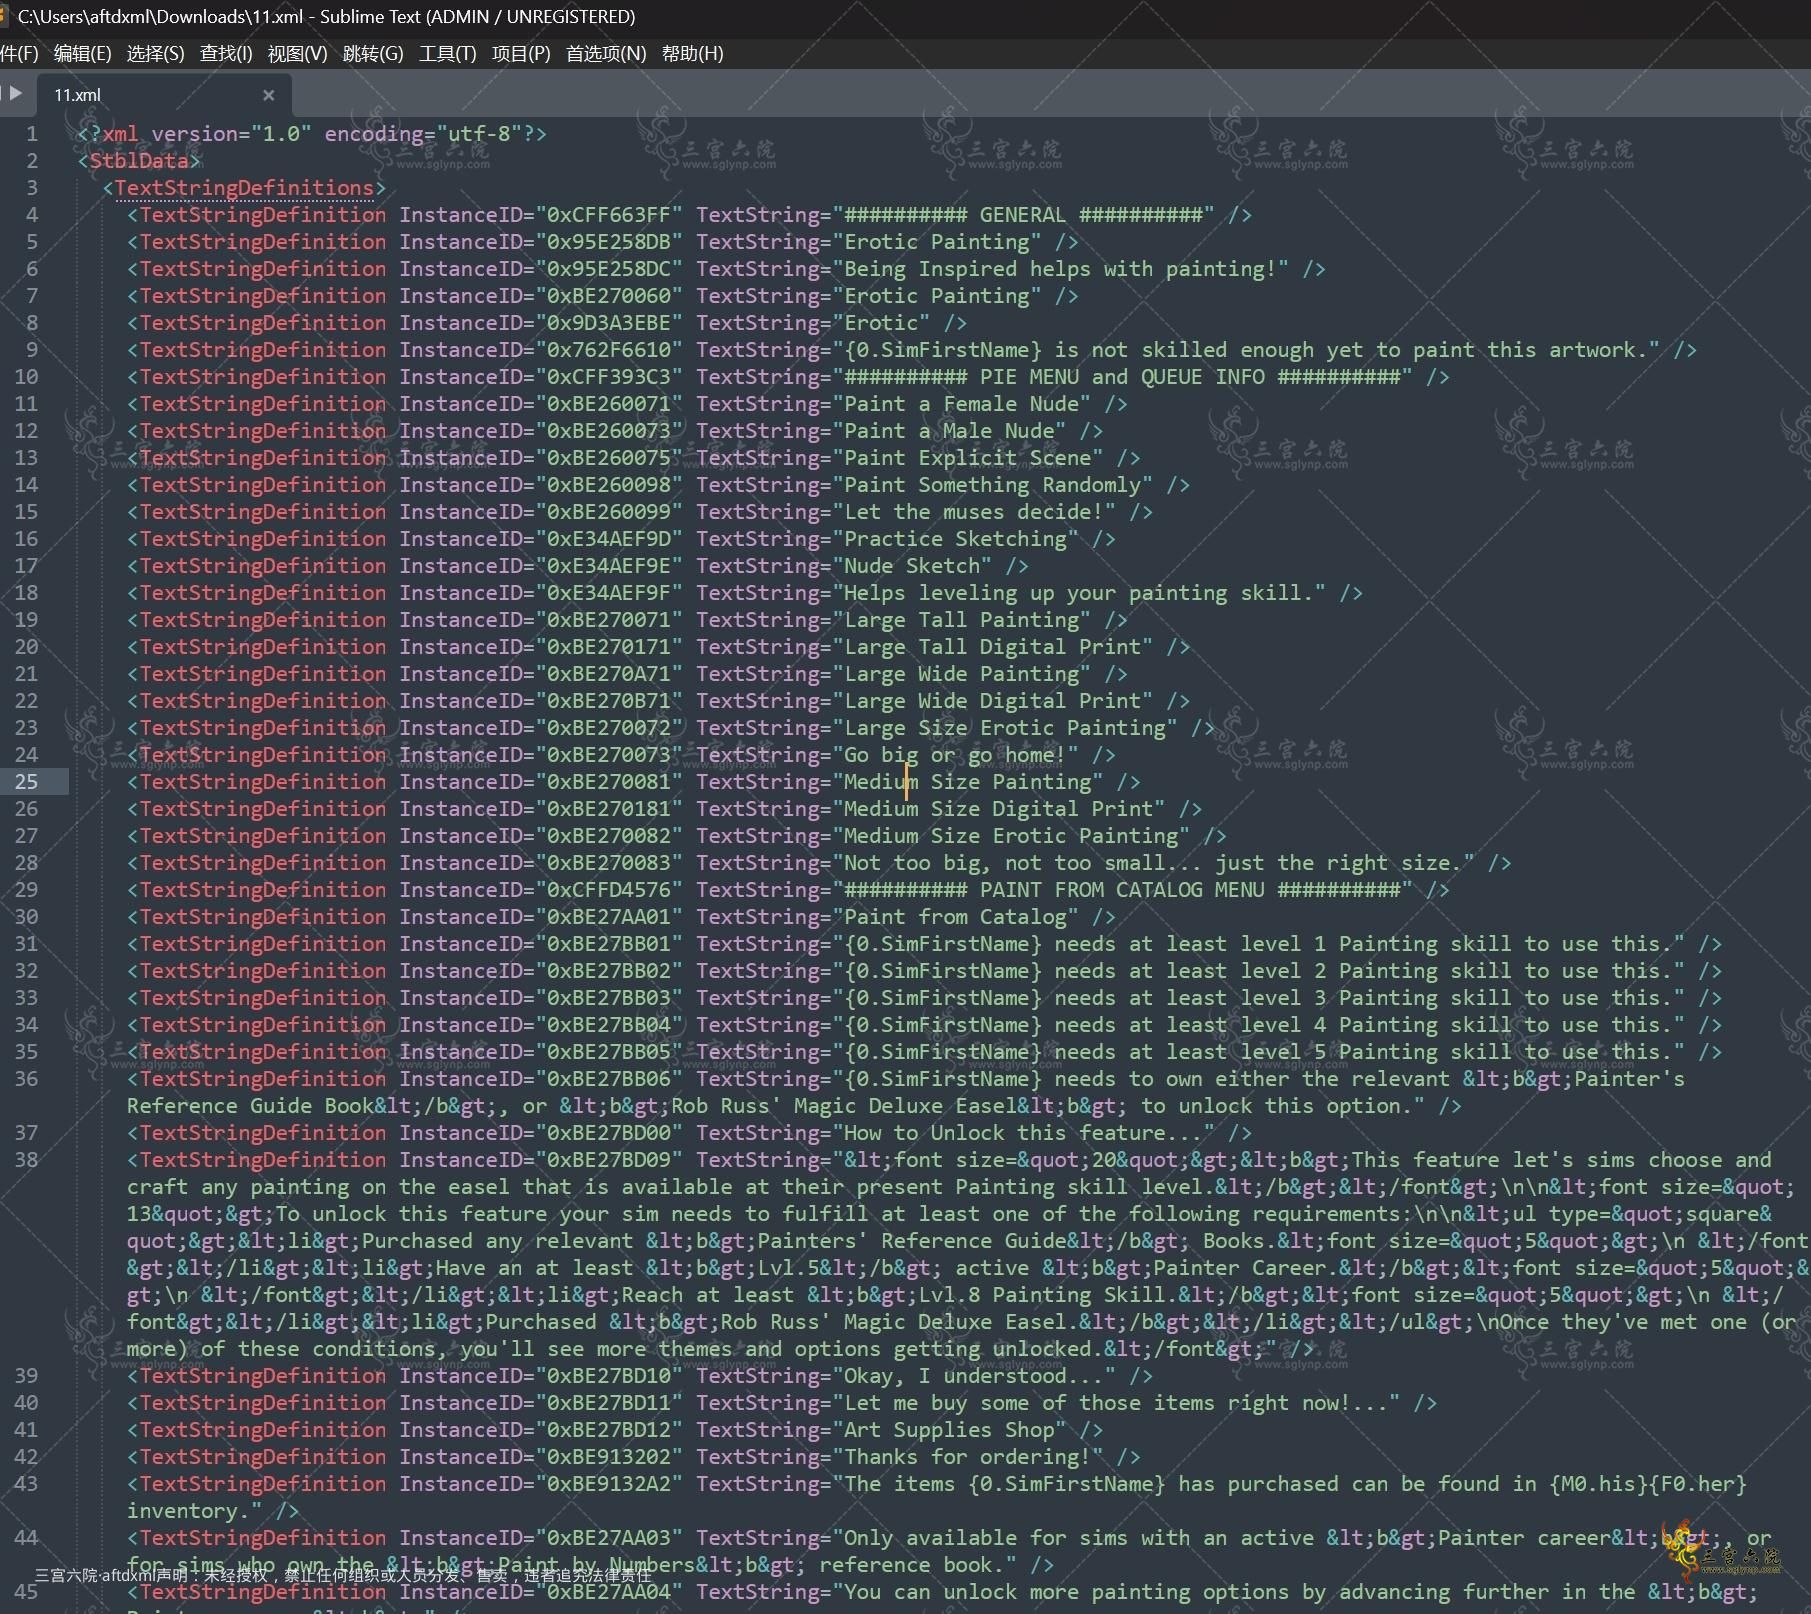This screenshot has width=1811, height=1614.
Task: Click the PAINT FROM CATALOG MENU header string
Action: coord(1122,890)
